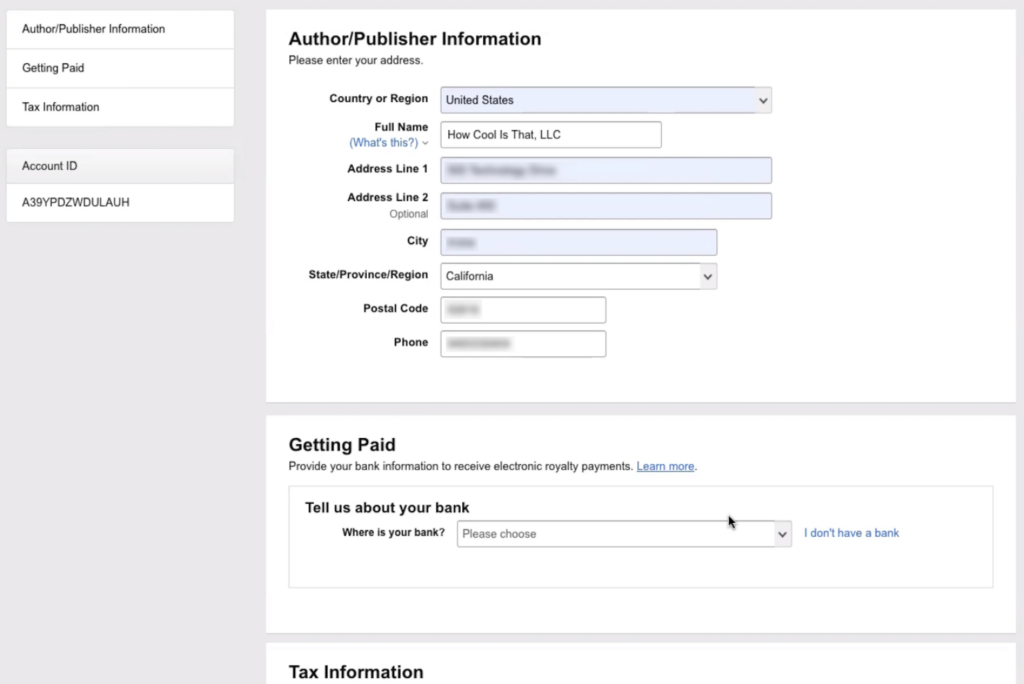Open the Tax Information section

tap(62, 106)
